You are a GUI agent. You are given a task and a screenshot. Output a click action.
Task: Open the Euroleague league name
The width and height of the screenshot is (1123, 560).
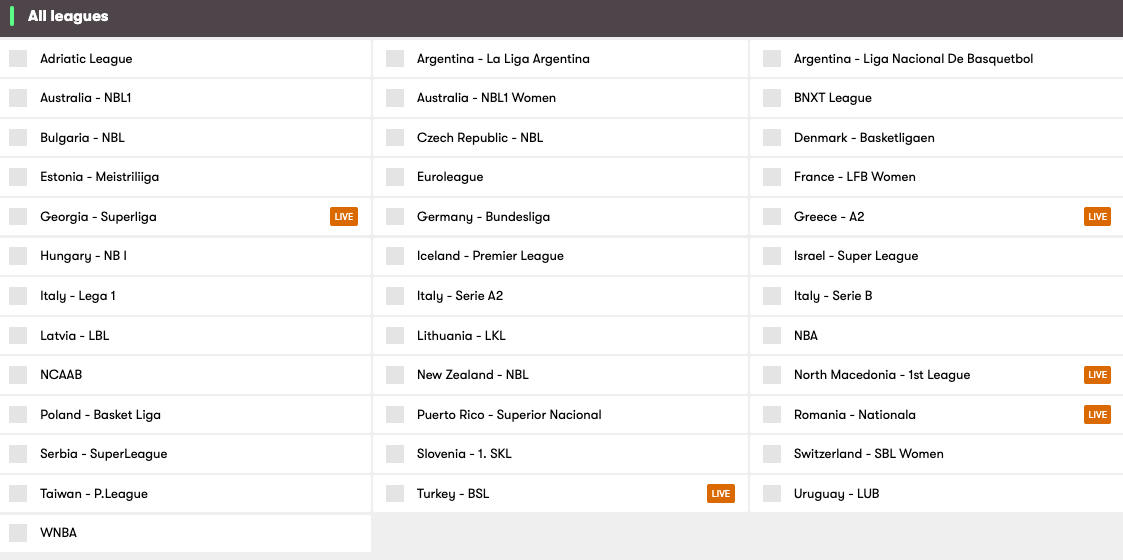pos(450,177)
